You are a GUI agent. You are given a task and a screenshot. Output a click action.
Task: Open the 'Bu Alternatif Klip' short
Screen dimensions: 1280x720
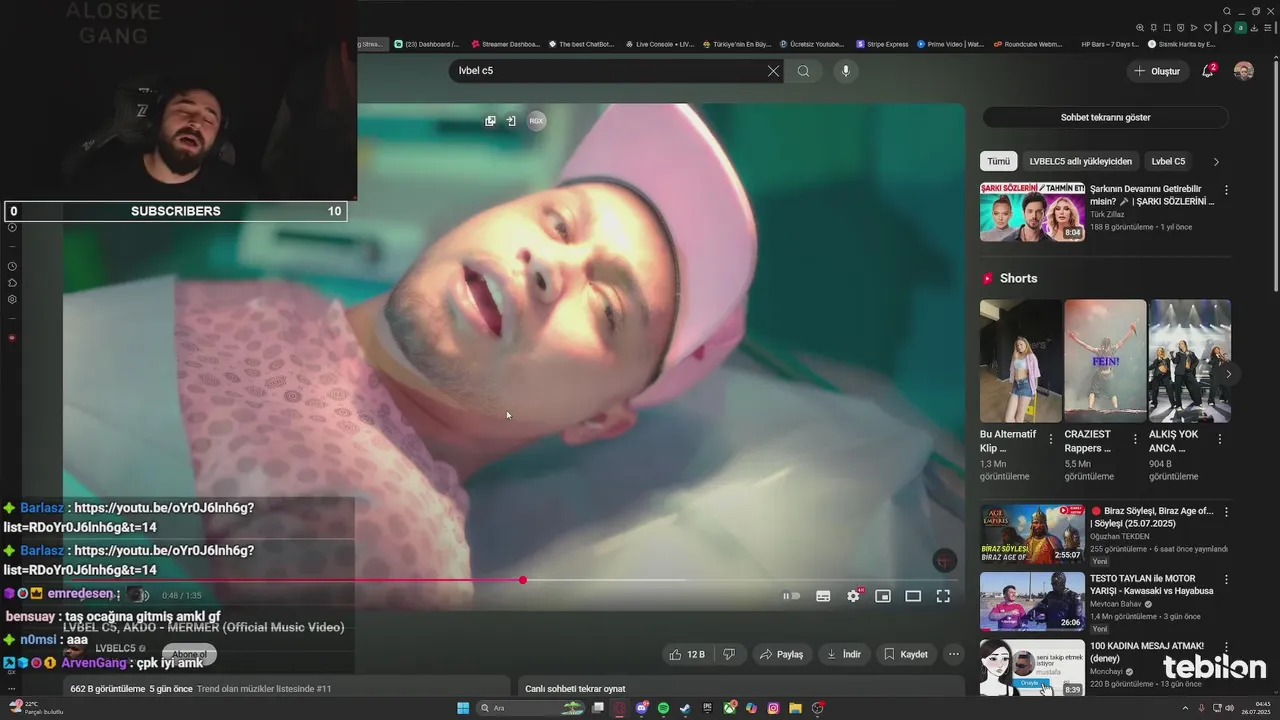(1021, 360)
